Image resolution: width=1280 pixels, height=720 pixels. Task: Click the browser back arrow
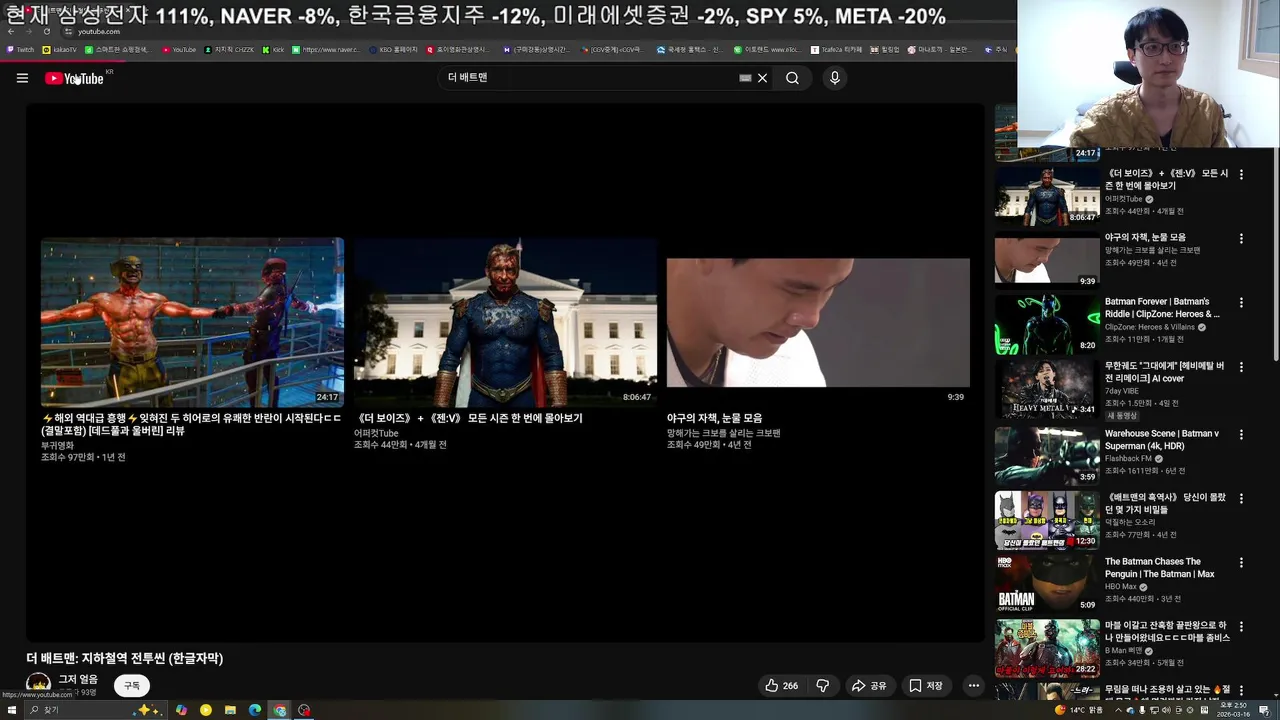pos(12,31)
